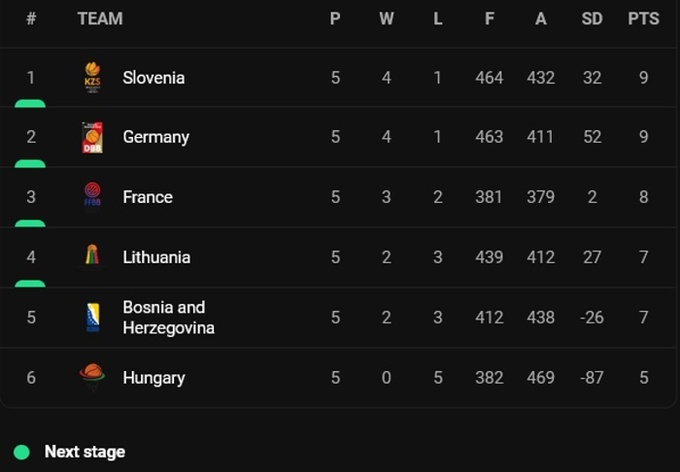Image resolution: width=680 pixels, height=472 pixels.
Task: Click the green indicator under rank 1
Action: coord(30,103)
